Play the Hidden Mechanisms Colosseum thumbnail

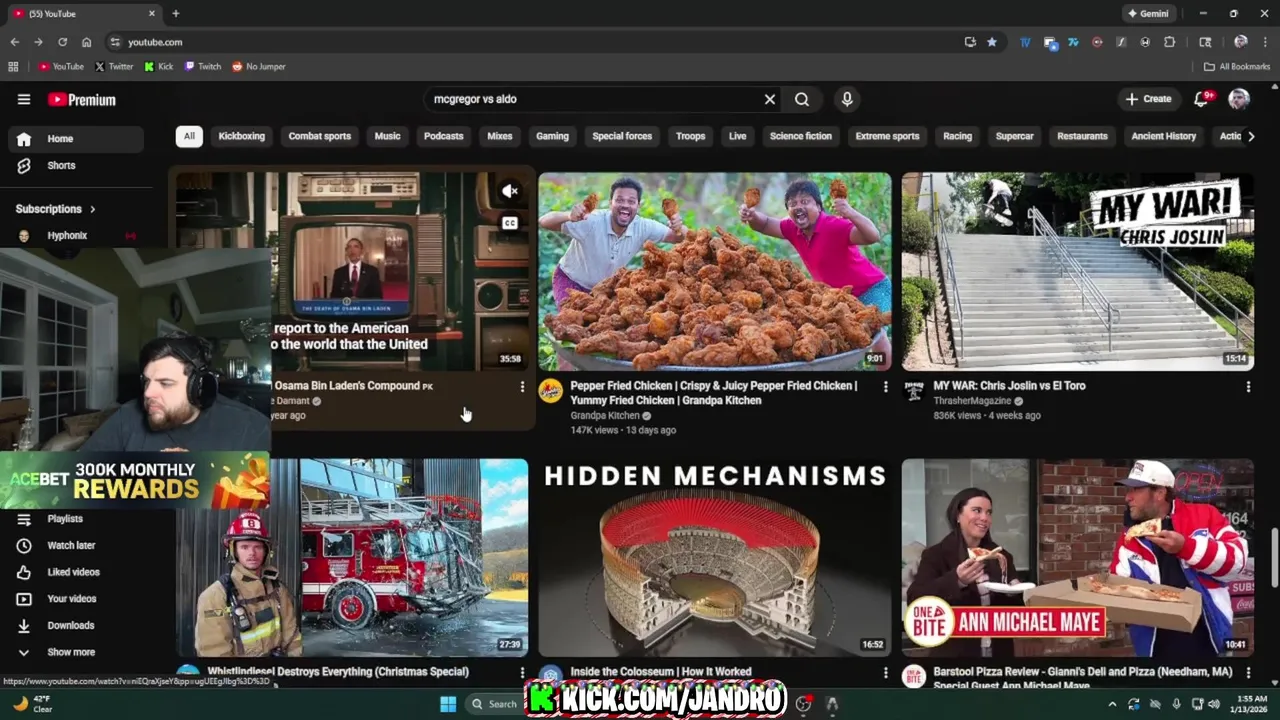click(x=715, y=557)
